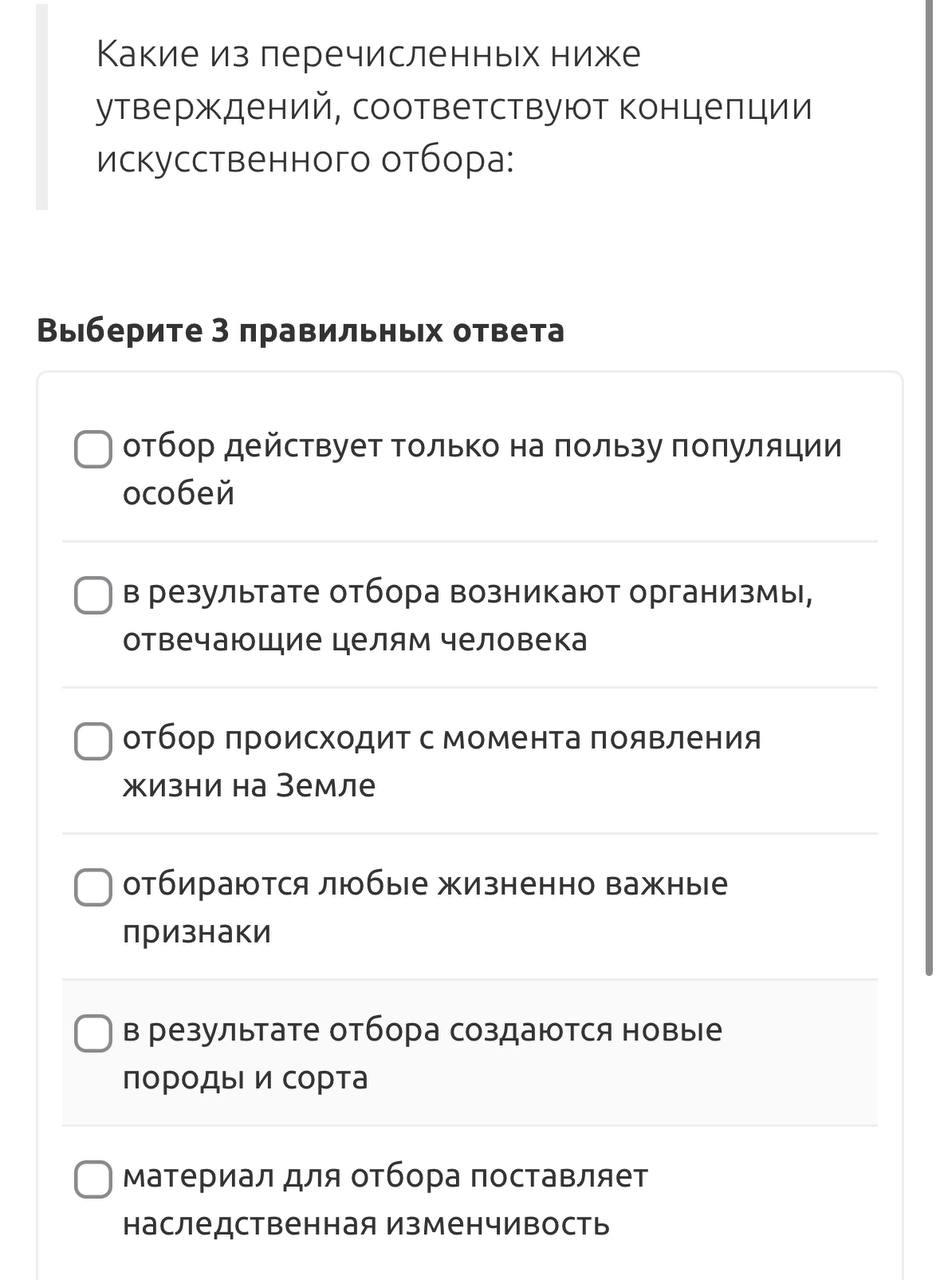Viewport: 940px width, 1280px height.
Task: Toggle checkbox beside 'материал для отбора поставляет'
Action: coord(93,1180)
